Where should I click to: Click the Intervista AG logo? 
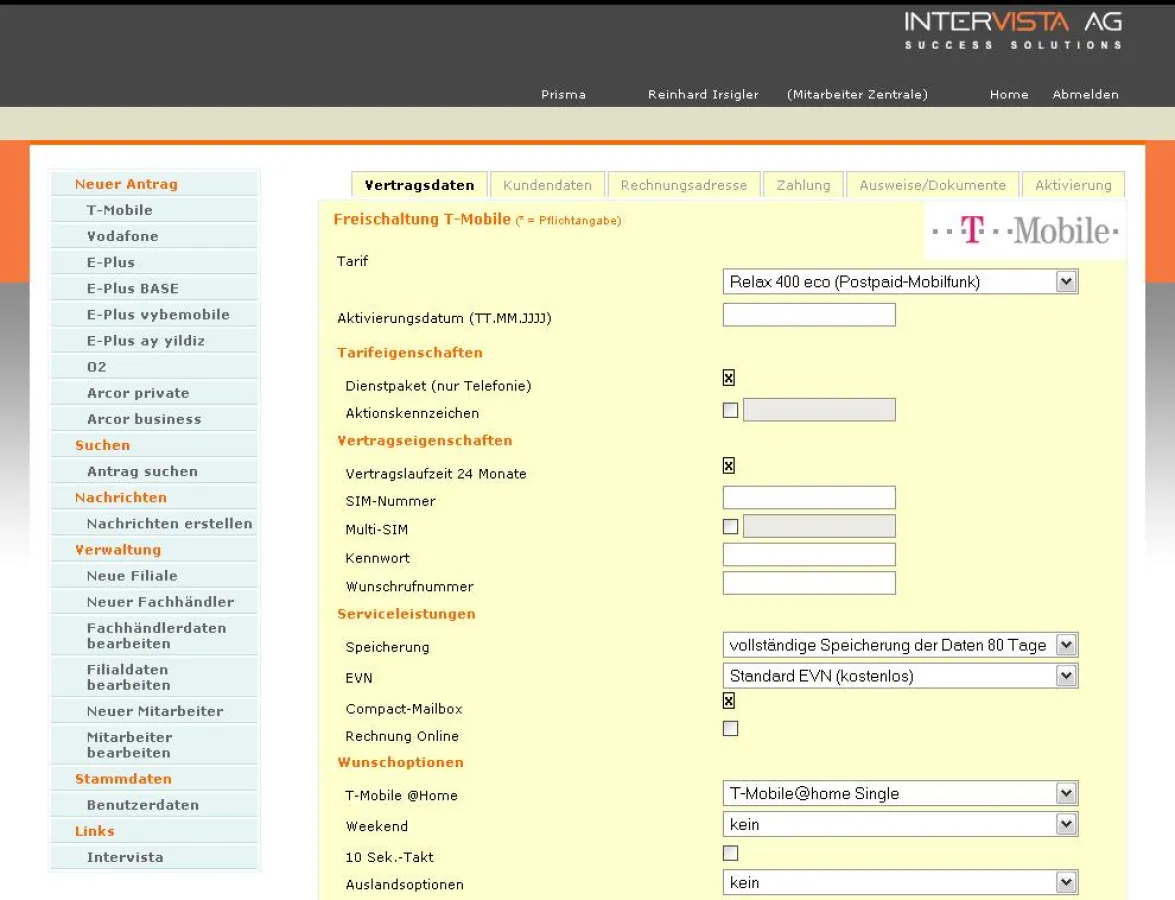(1012, 29)
